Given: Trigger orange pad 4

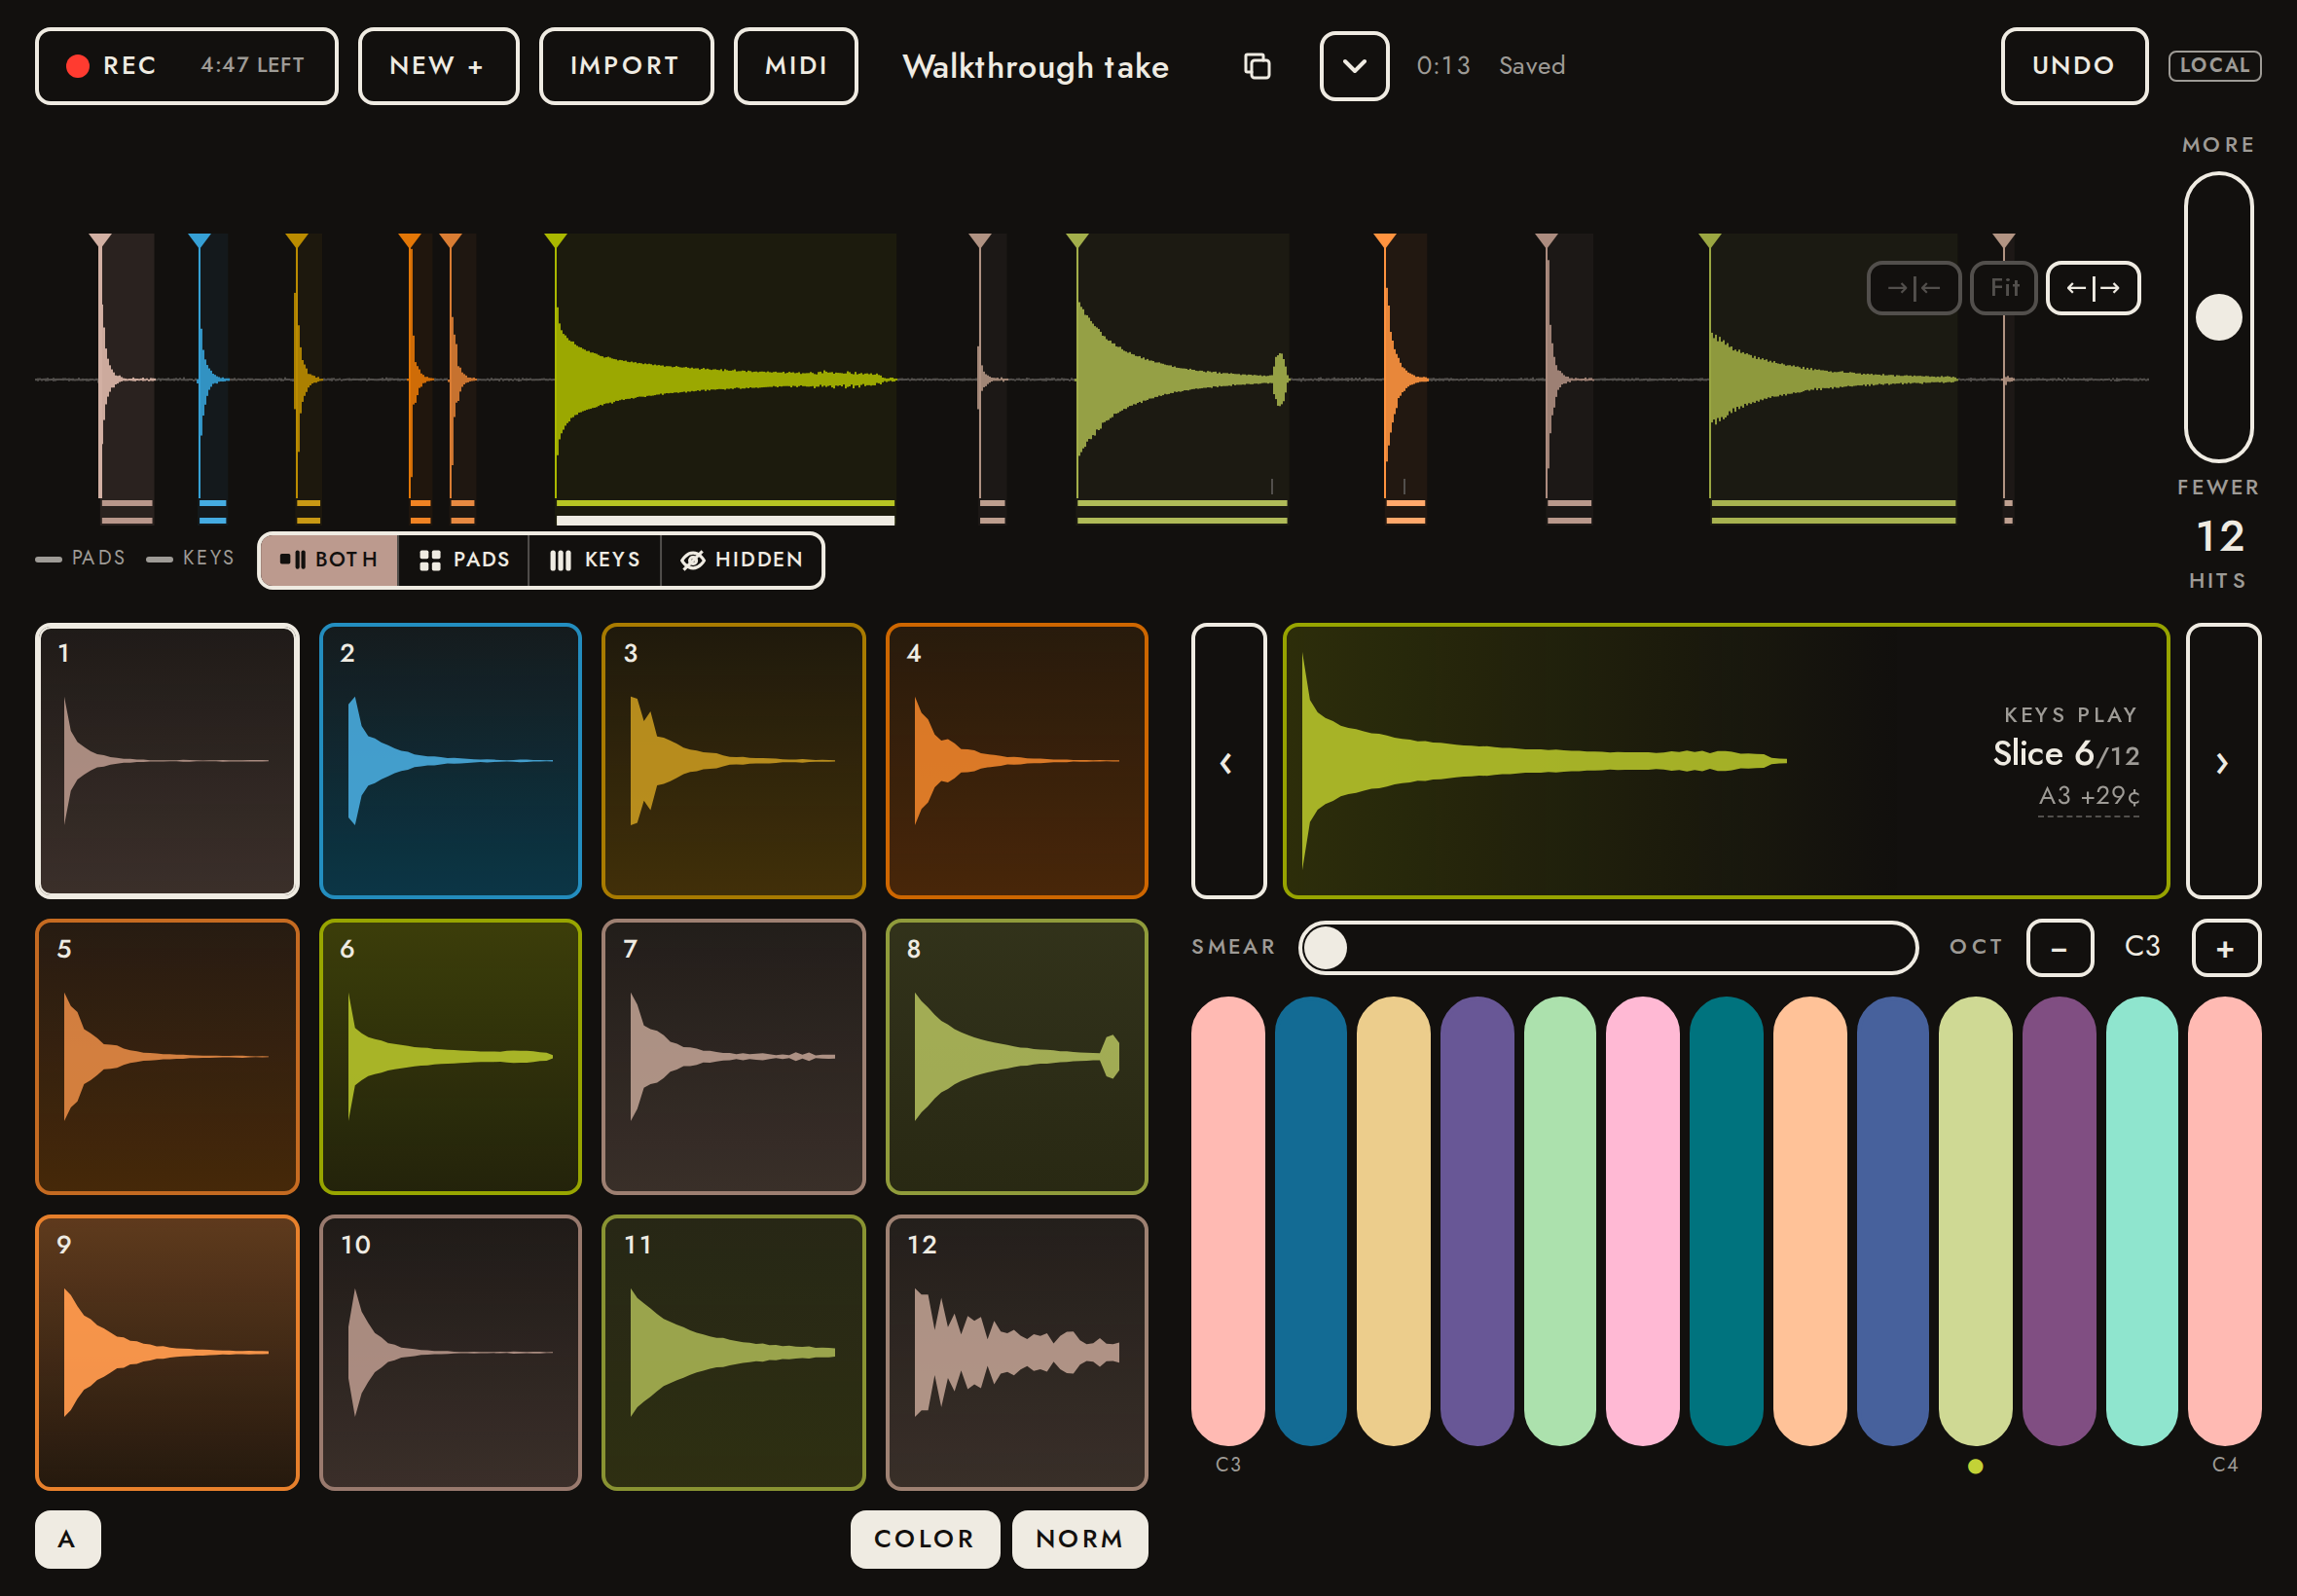Looking at the screenshot, I should [1017, 761].
